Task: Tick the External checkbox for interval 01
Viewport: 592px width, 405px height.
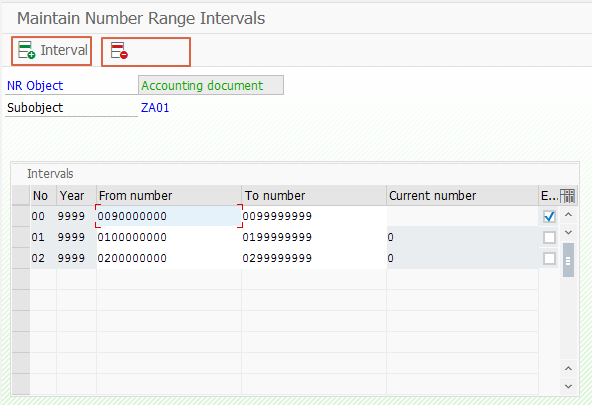Action: click(x=549, y=237)
